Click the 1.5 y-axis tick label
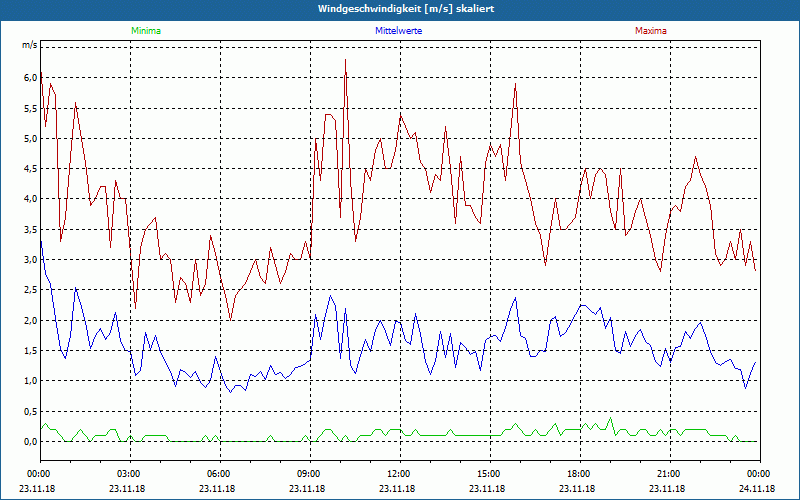The height and width of the screenshot is (500, 800). (x=31, y=351)
